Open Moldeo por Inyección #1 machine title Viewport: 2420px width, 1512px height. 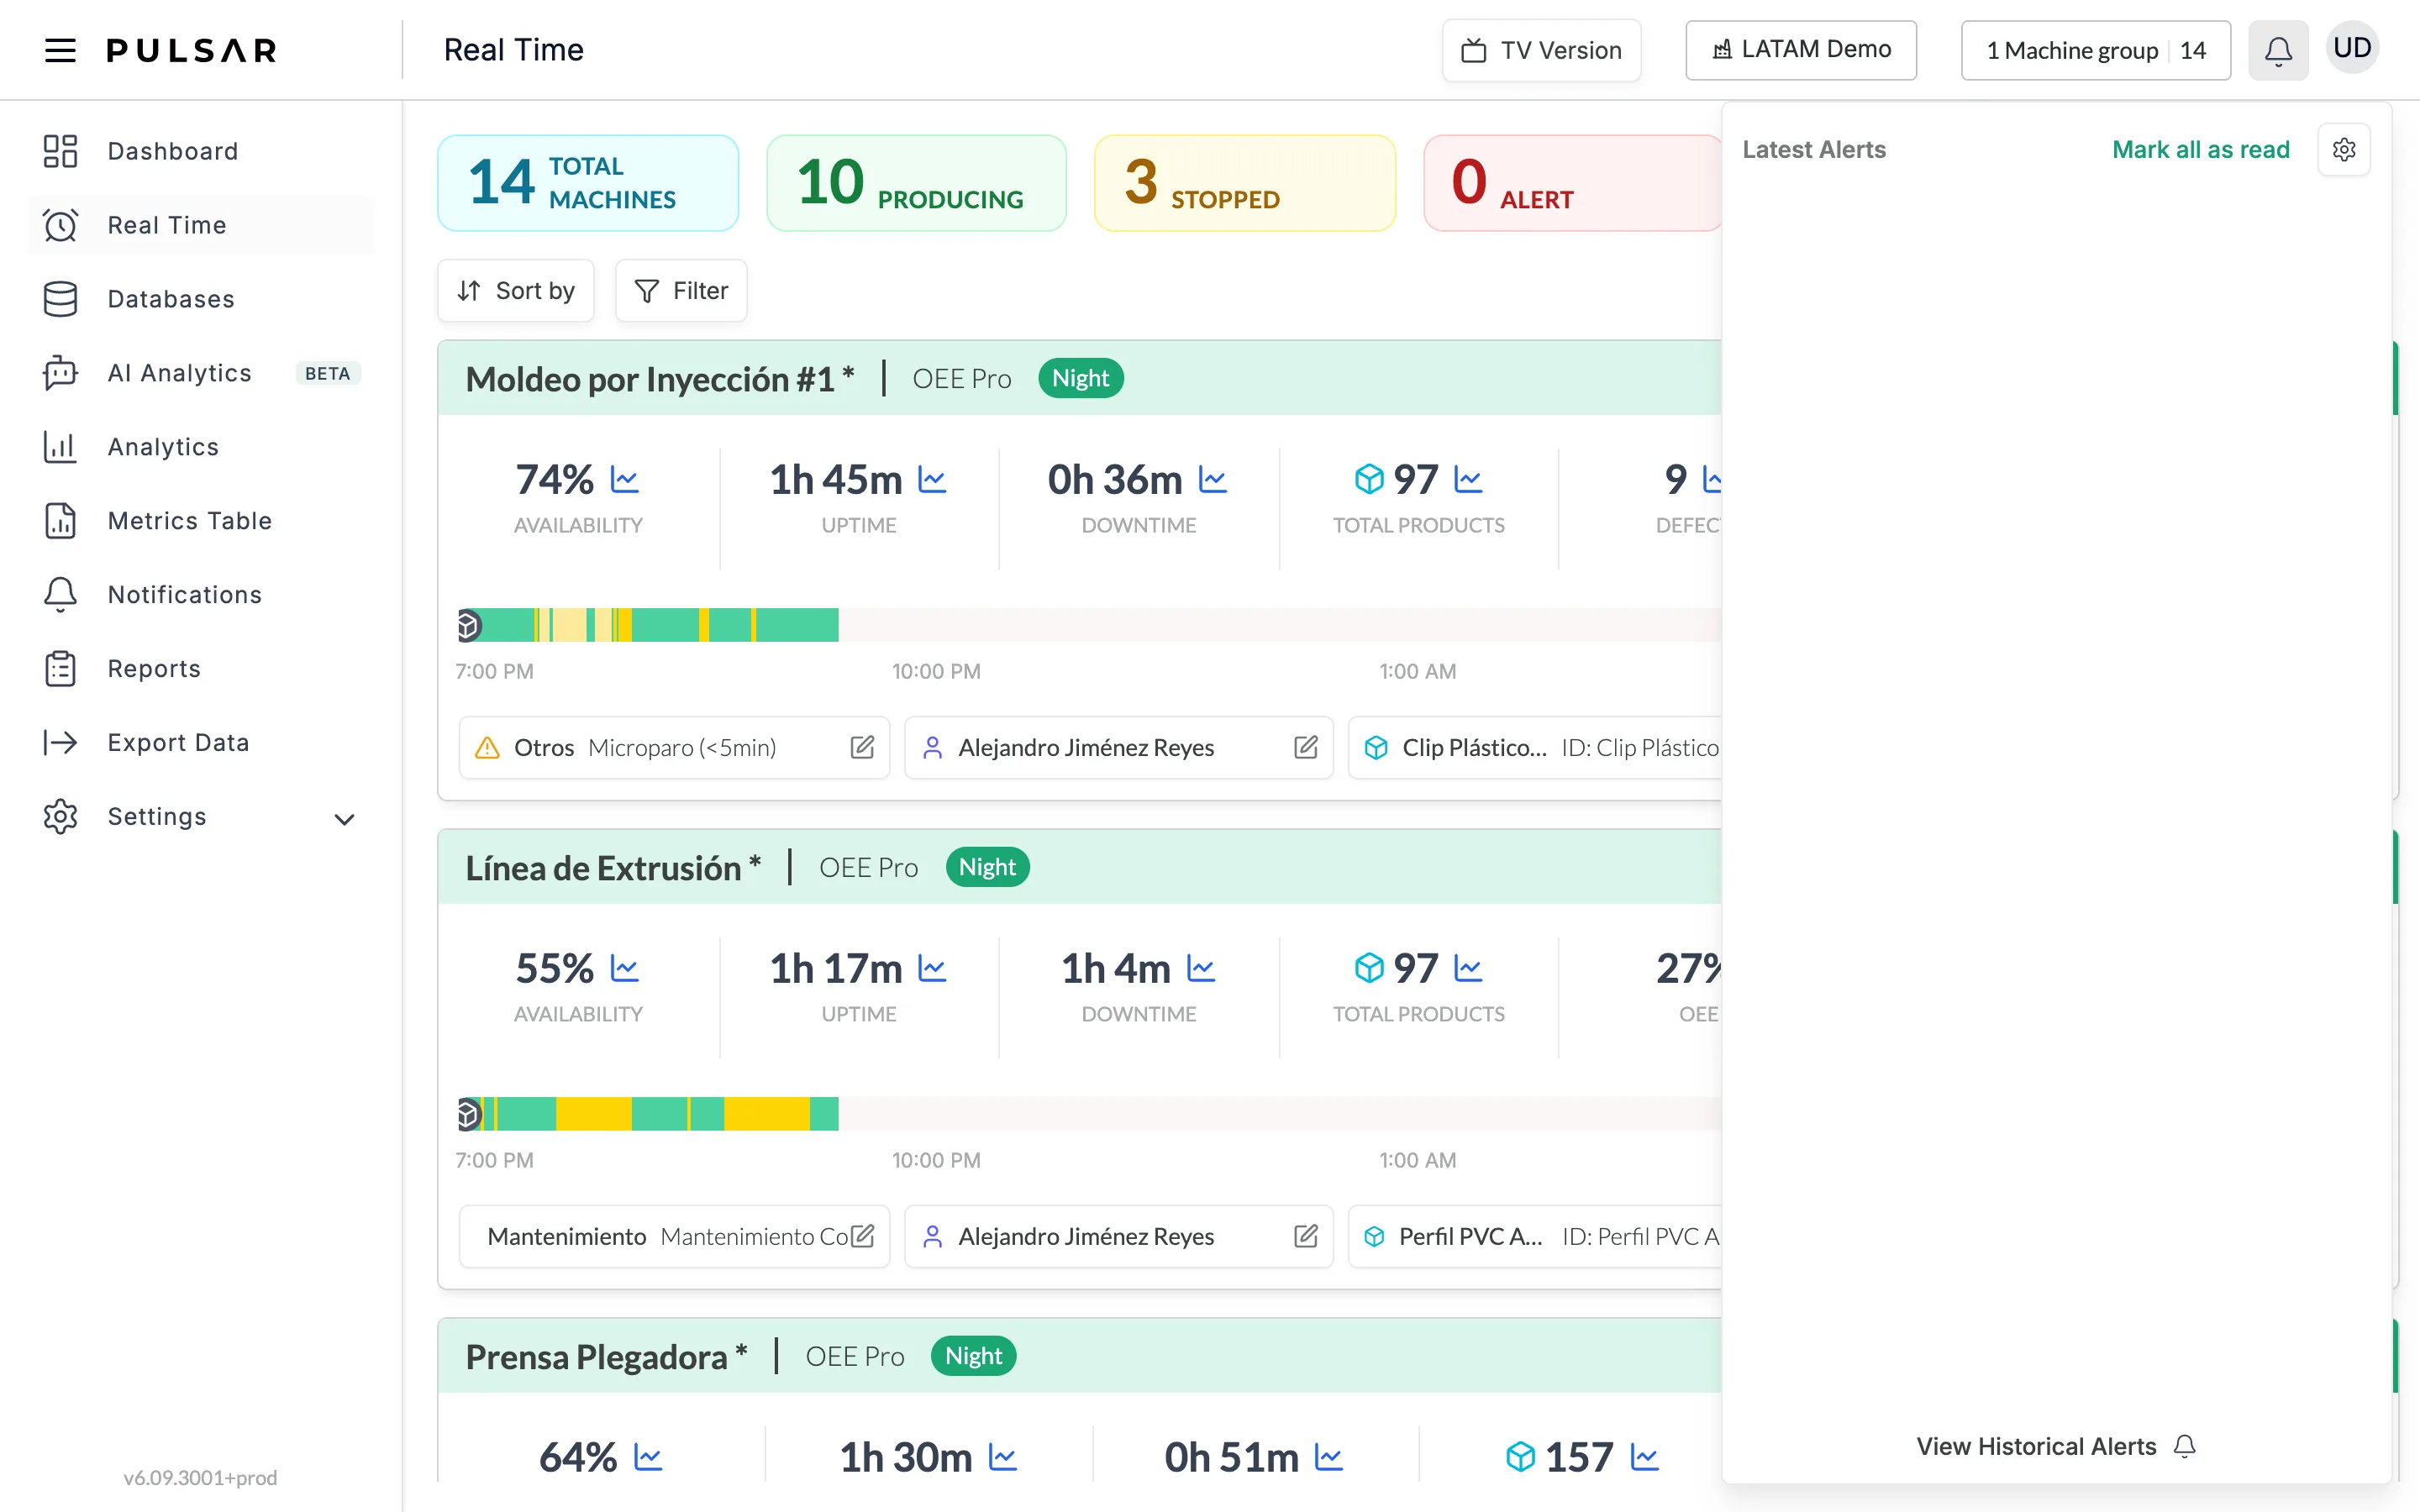[660, 379]
